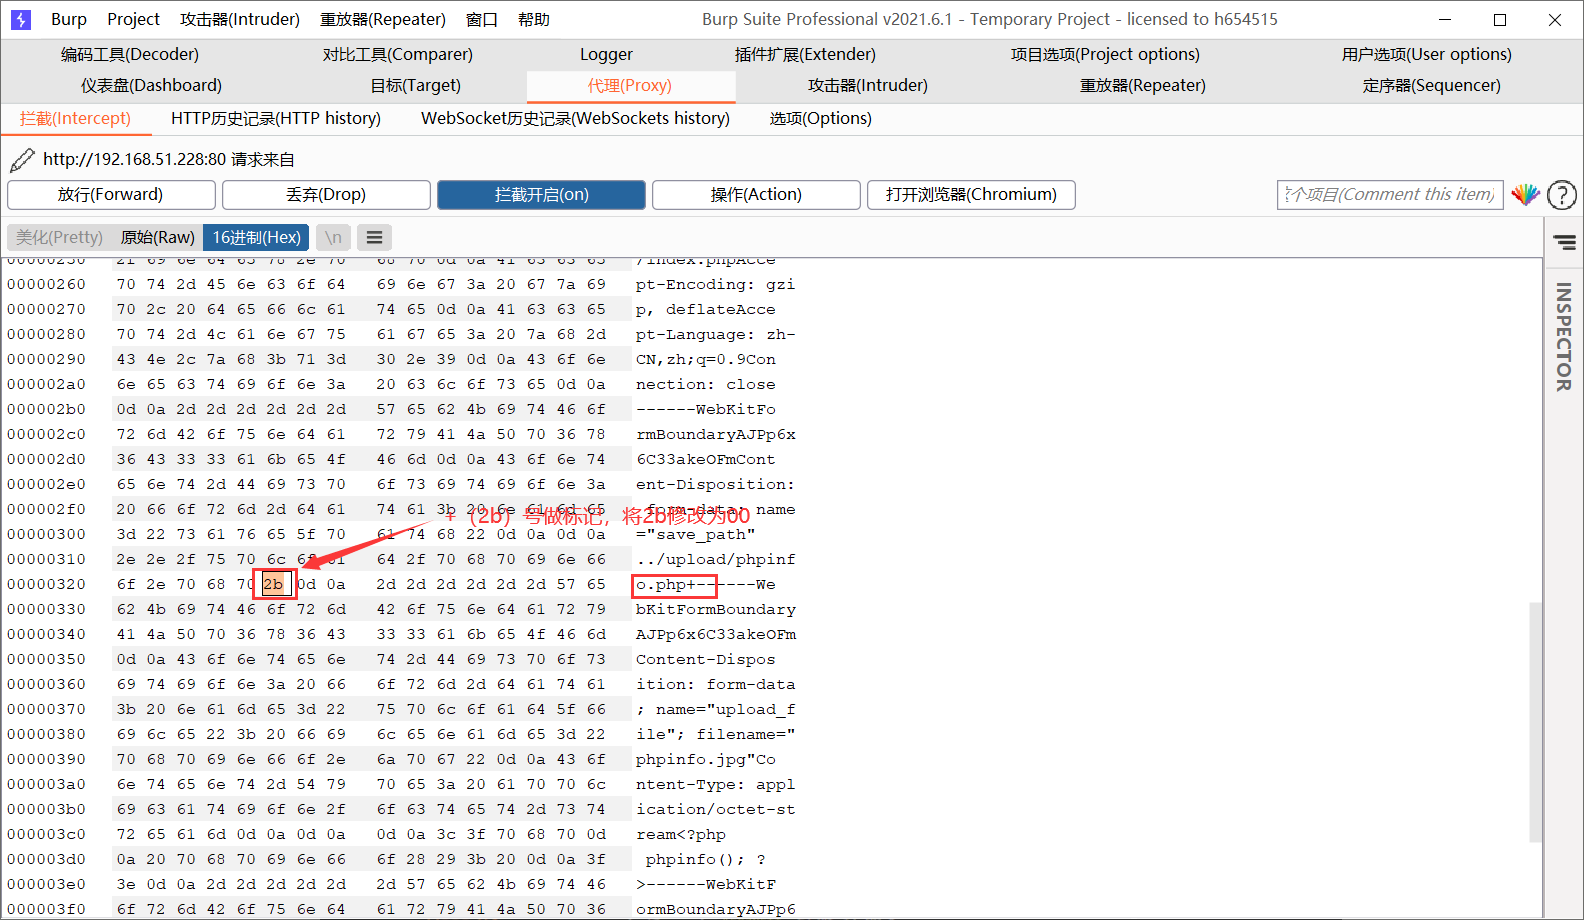Switch to the Decoder tab
The width and height of the screenshot is (1584, 920).
click(130, 54)
